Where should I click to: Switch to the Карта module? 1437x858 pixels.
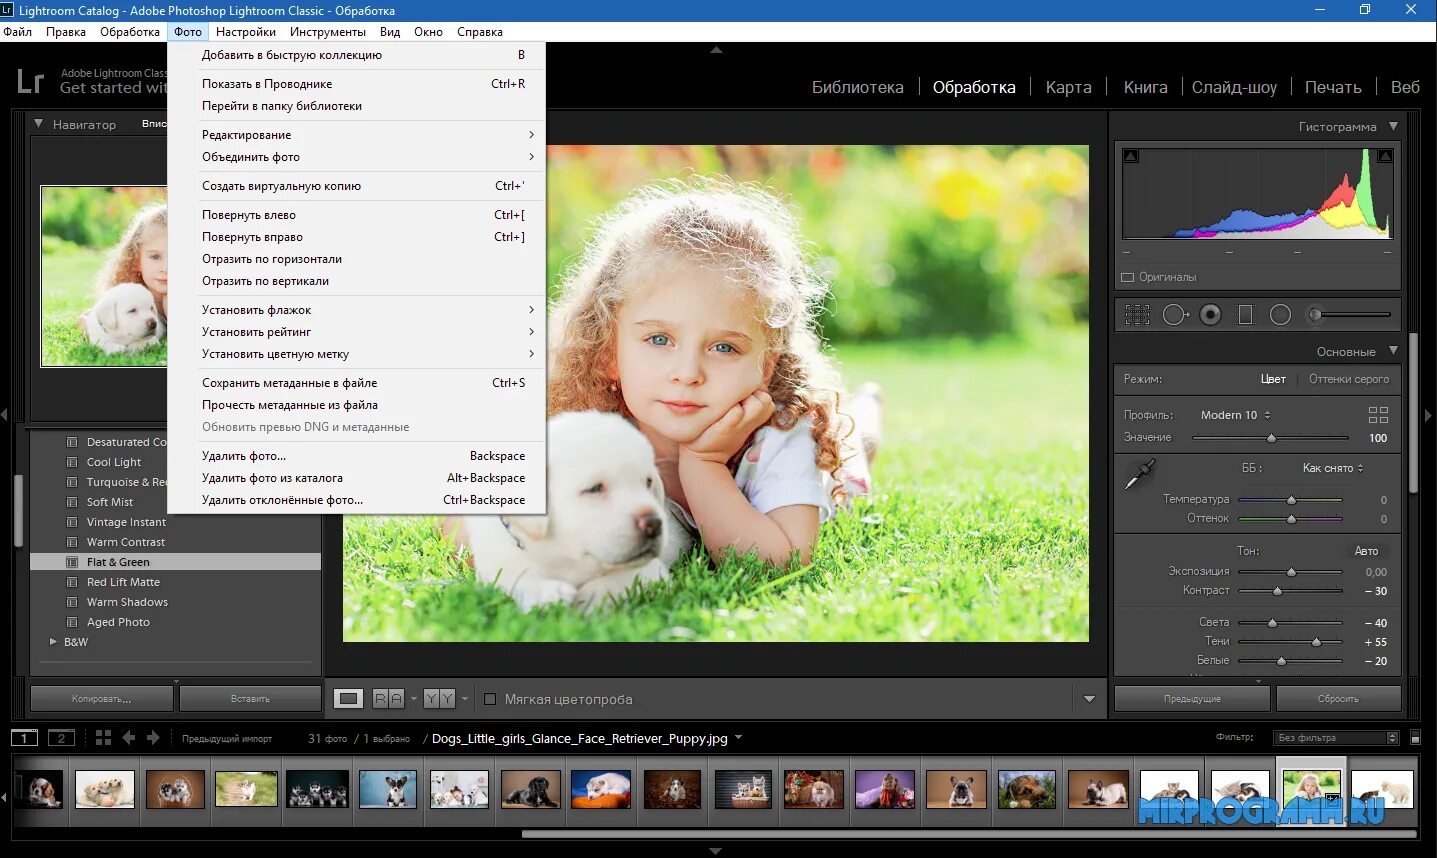point(1068,87)
